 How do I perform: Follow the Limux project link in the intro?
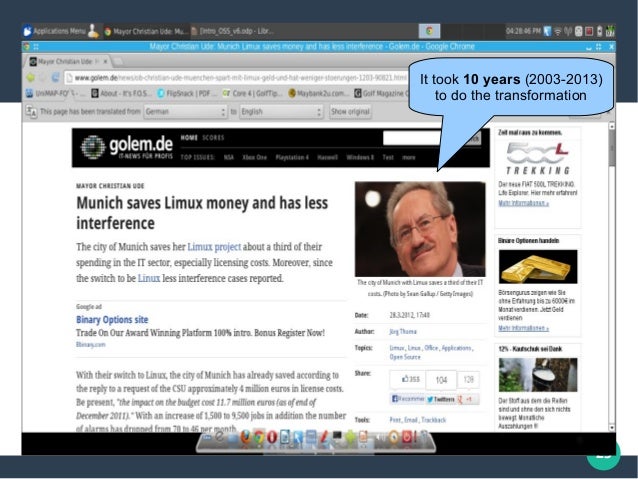click(214, 247)
